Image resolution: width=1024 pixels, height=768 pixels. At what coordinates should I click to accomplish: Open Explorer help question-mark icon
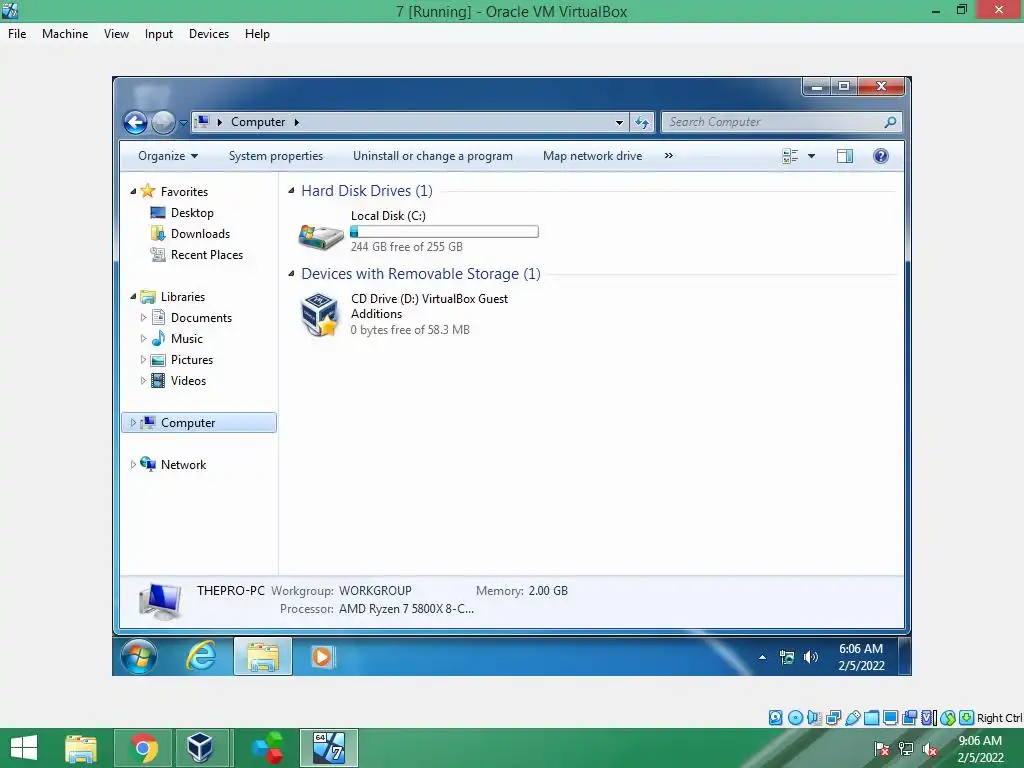click(880, 156)
